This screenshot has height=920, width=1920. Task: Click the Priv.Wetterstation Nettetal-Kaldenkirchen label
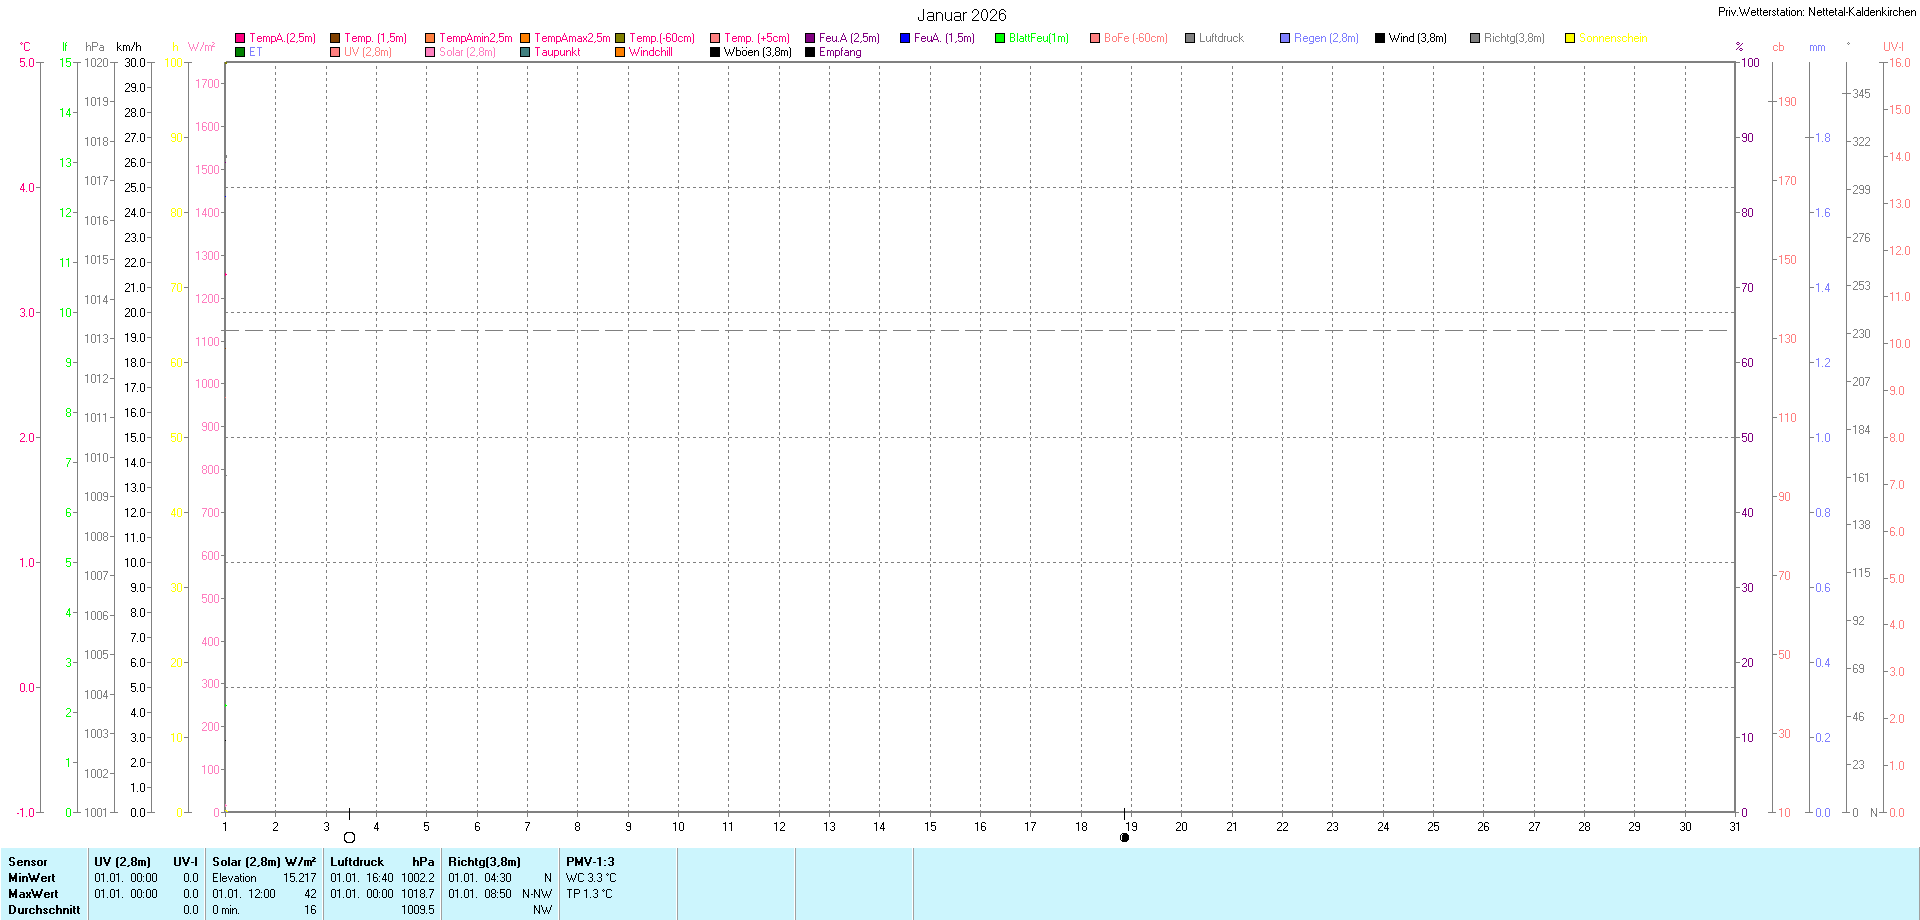tap(1816, 12)
